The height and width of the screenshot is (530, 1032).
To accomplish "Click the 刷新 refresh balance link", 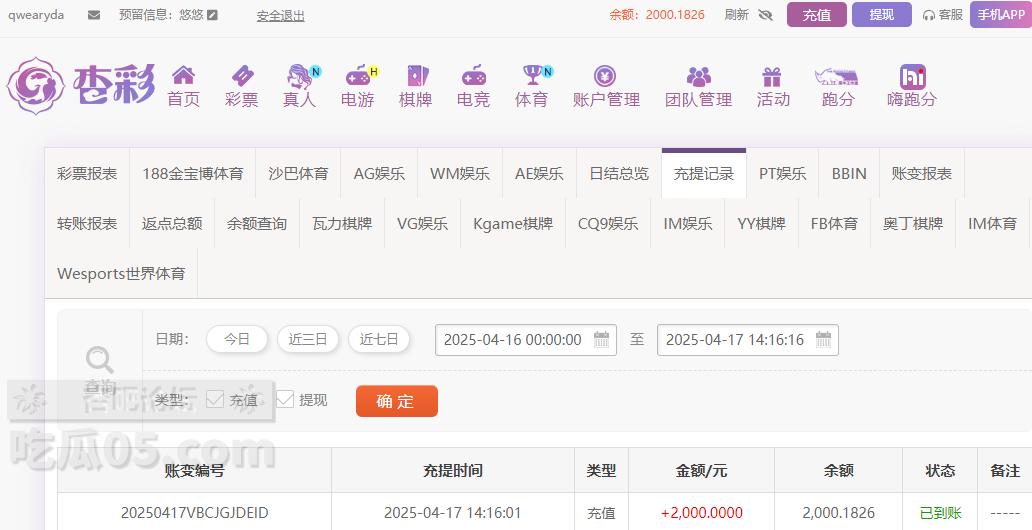I will point(736,14).
